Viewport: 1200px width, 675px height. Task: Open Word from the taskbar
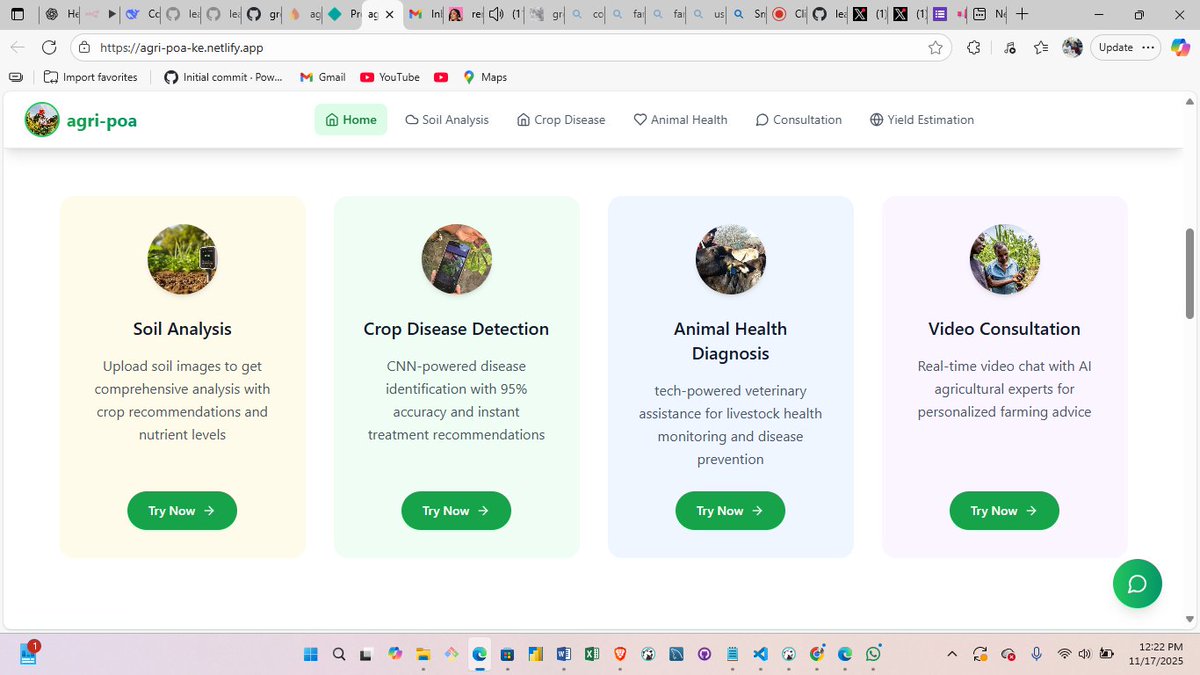(563, 654)
